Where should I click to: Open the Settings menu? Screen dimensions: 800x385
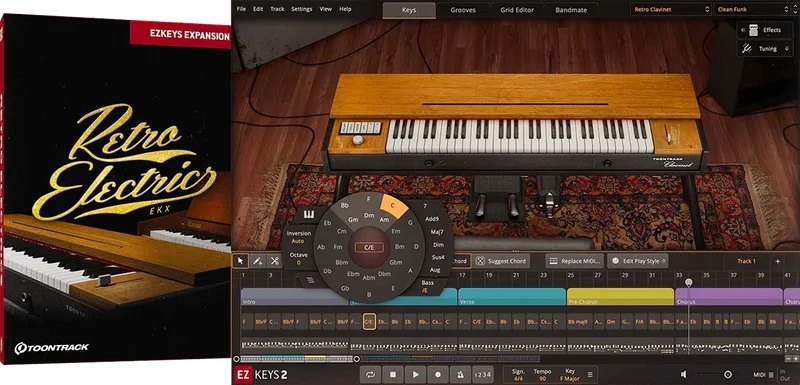(302, 9)
